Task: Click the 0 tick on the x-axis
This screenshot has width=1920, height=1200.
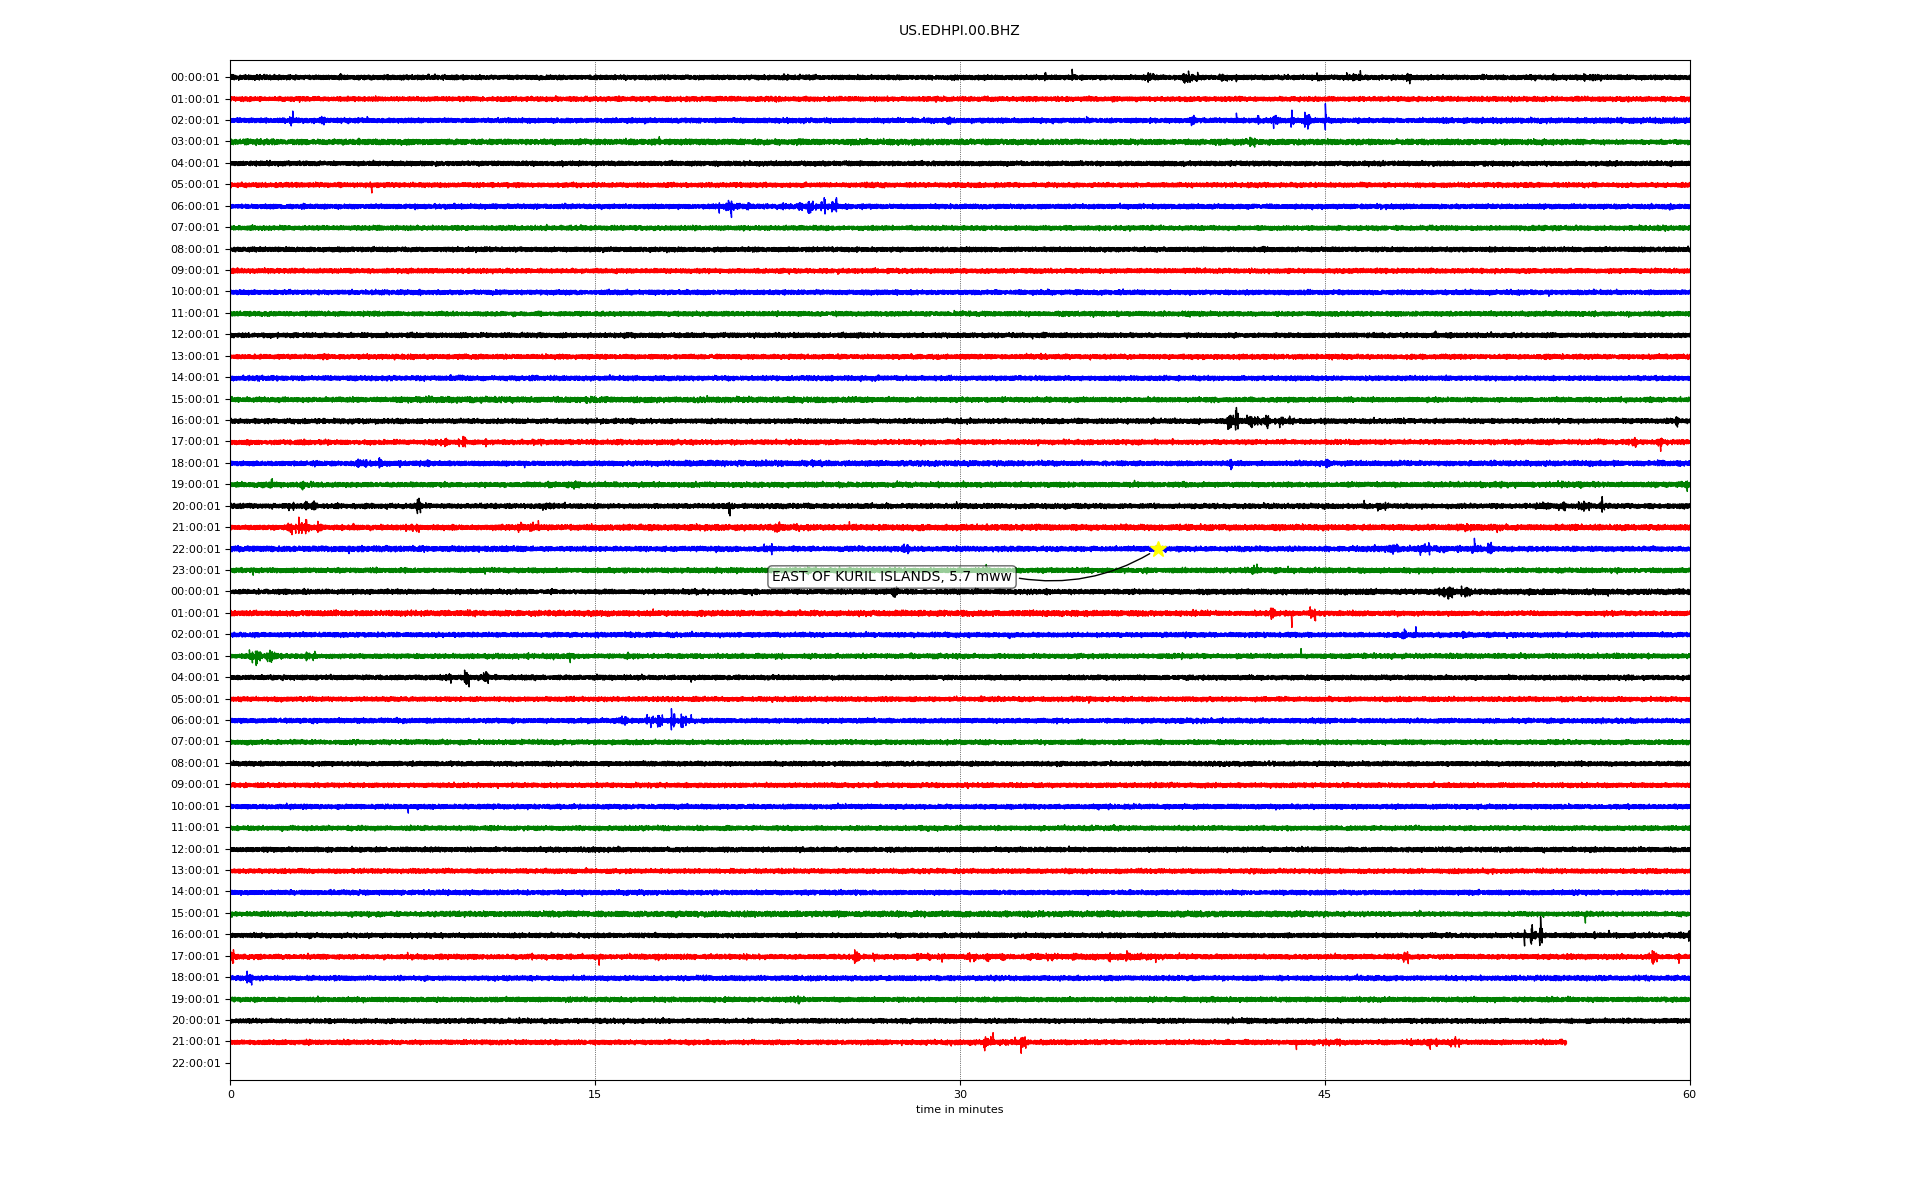Action: click(x=231, y=1094)
